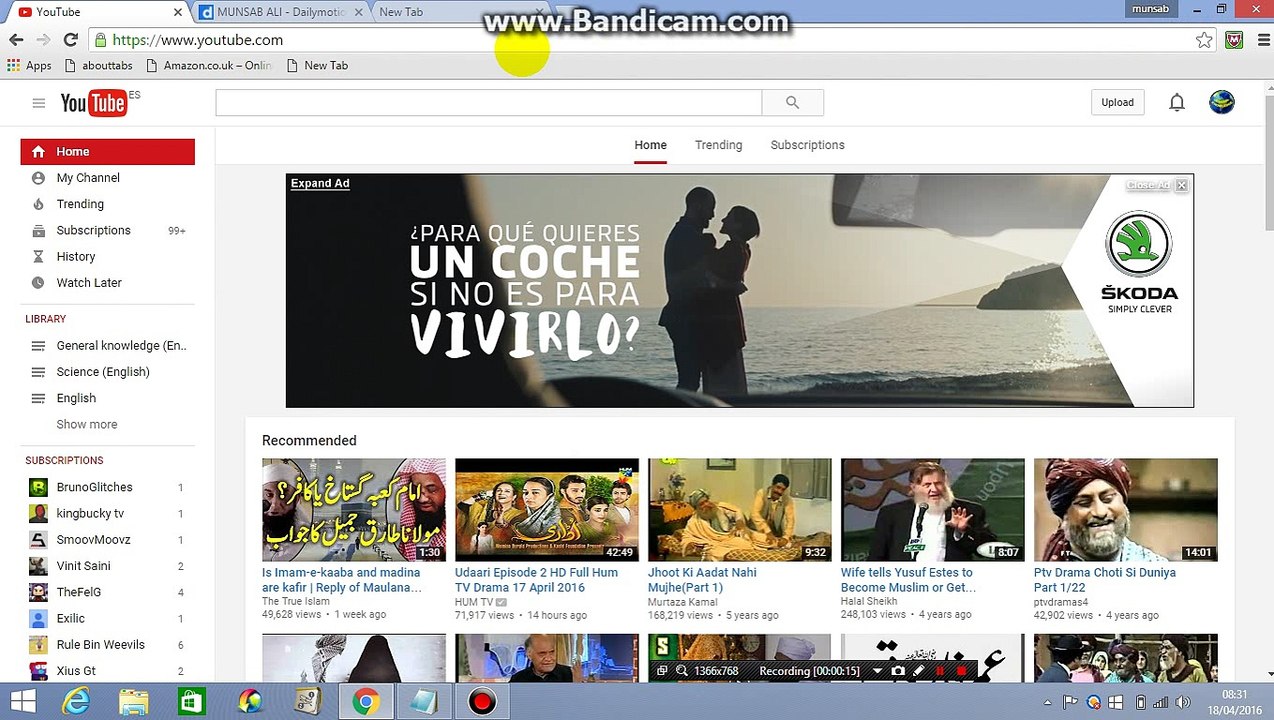Expand library with Show more
Image resolution: width=1274 pixels, height=720 pixels.
click(x=87, y=424)
